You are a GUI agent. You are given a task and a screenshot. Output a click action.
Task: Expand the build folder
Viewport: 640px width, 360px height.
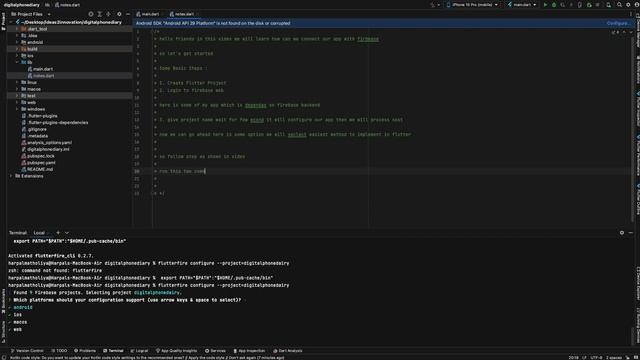17,49
